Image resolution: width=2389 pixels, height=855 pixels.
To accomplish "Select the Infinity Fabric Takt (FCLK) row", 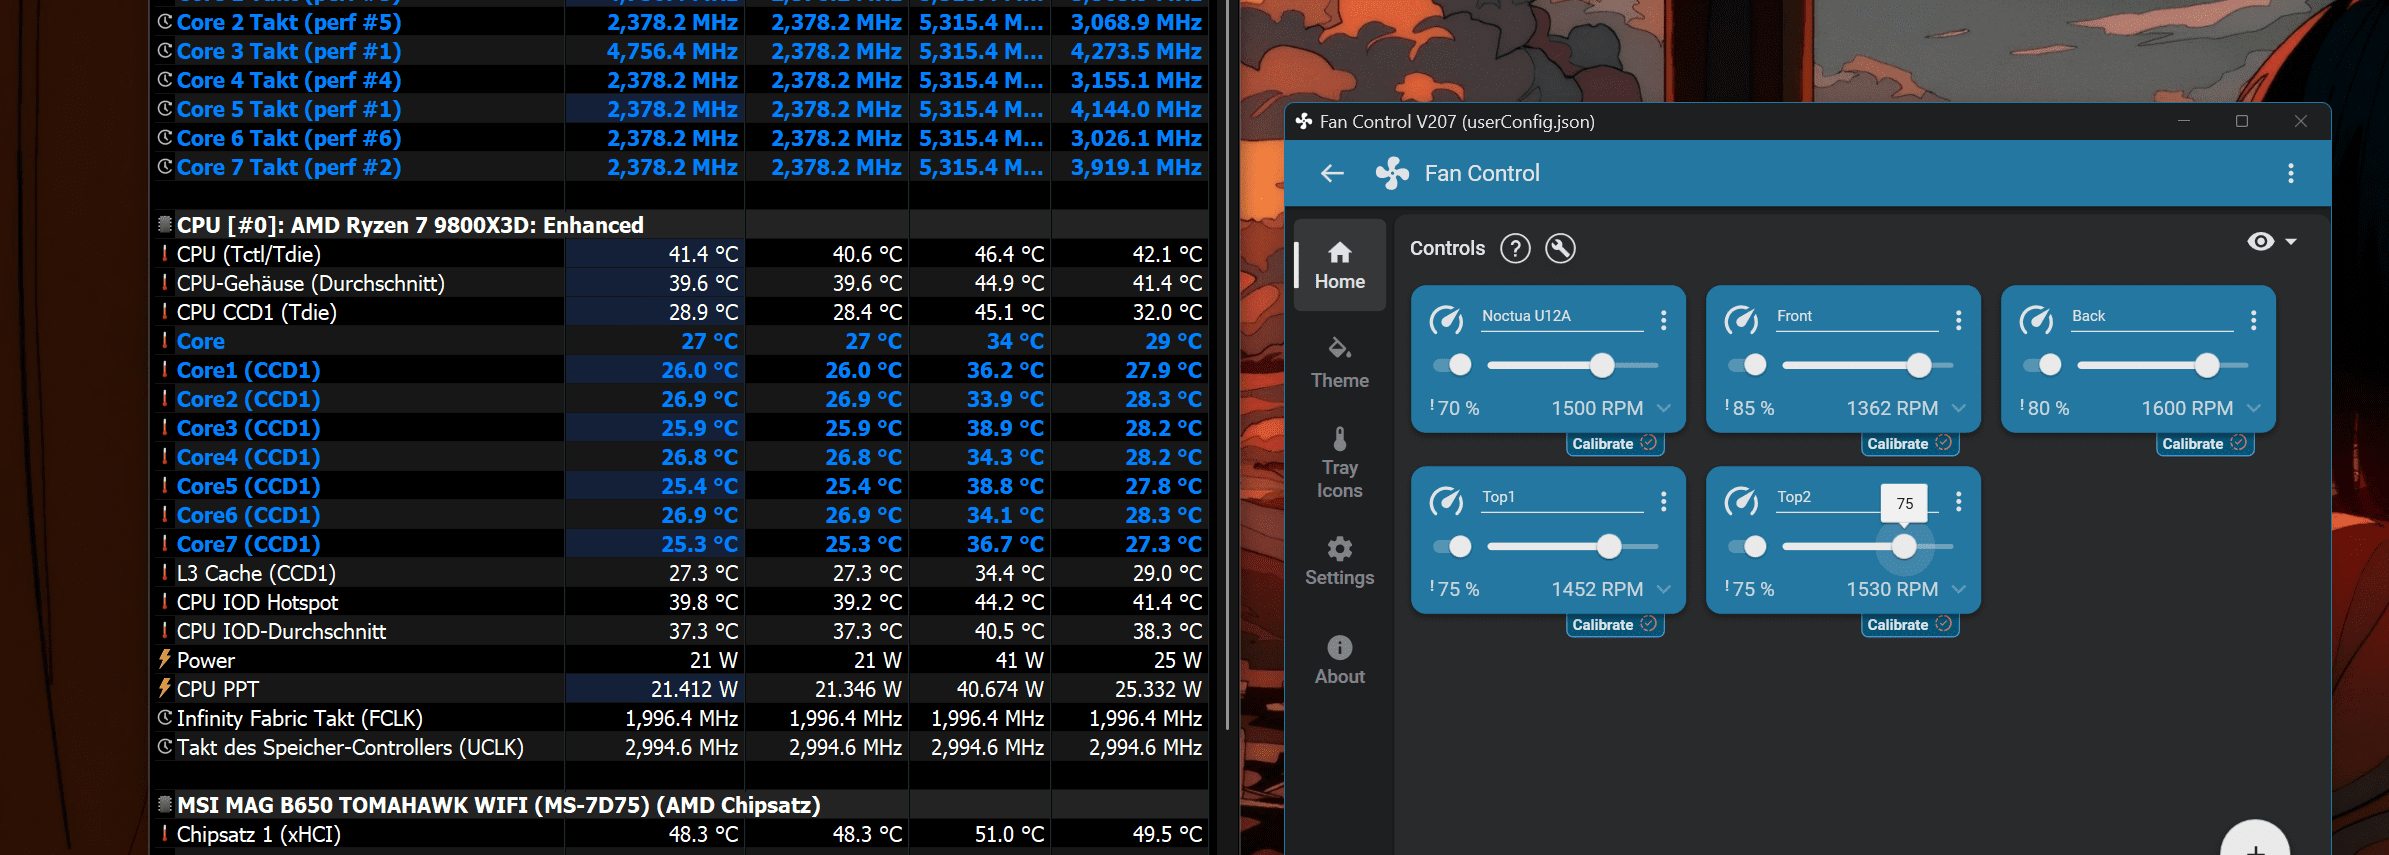I will (680, 718).
